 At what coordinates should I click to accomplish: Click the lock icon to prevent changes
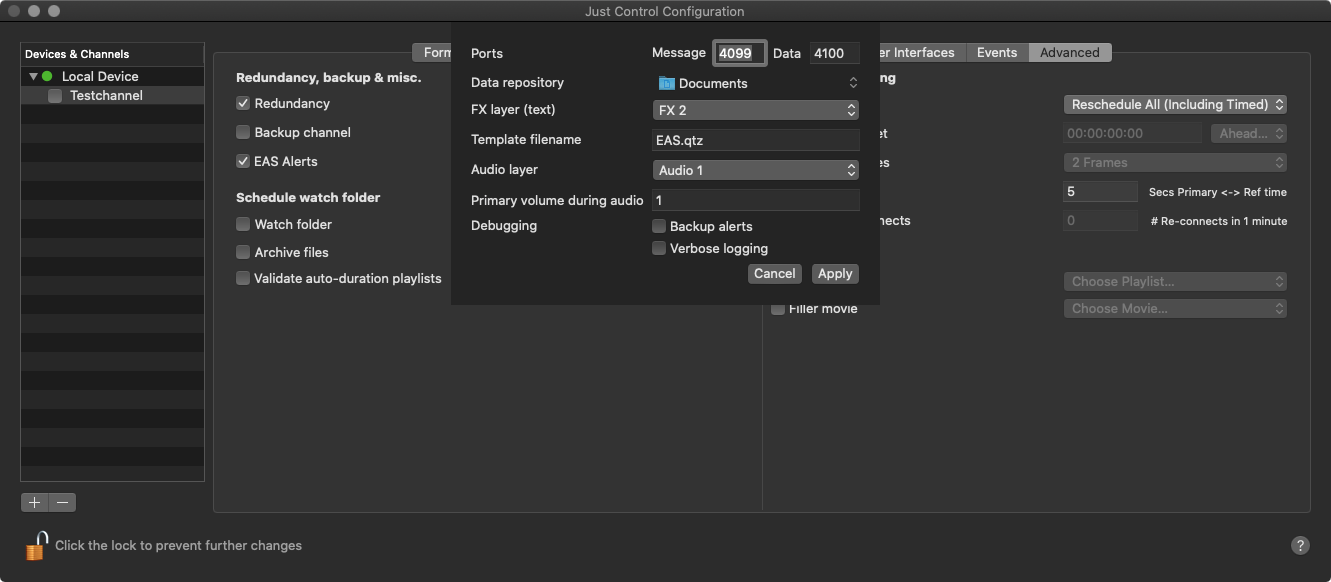(x=37, y=546)
